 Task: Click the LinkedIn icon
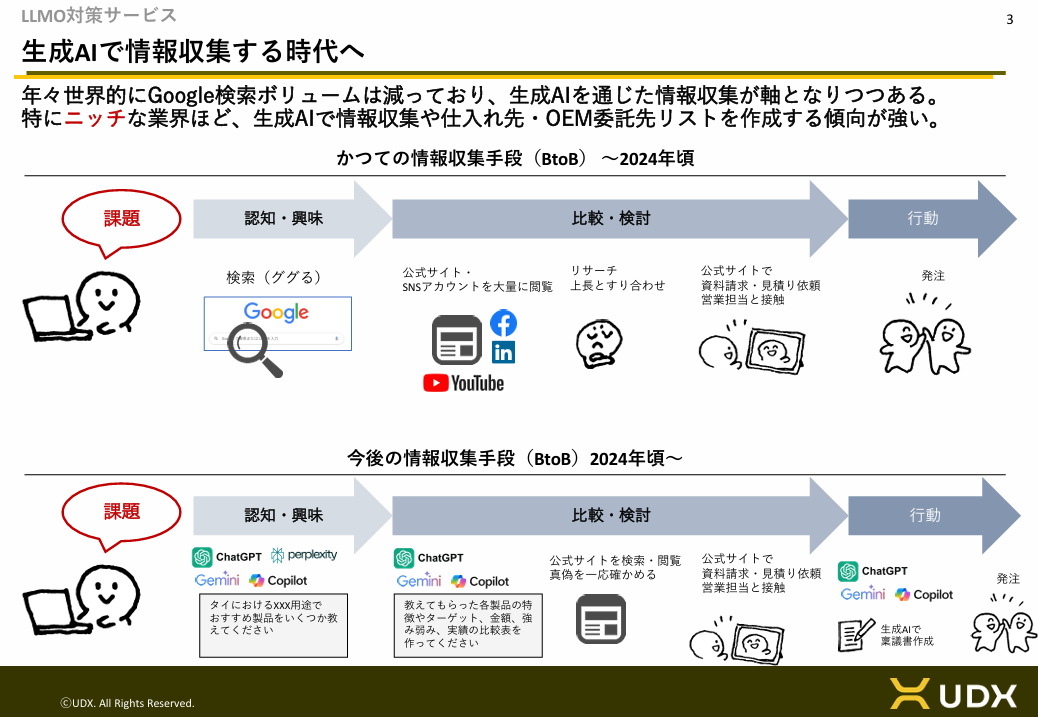click(504, 352)
